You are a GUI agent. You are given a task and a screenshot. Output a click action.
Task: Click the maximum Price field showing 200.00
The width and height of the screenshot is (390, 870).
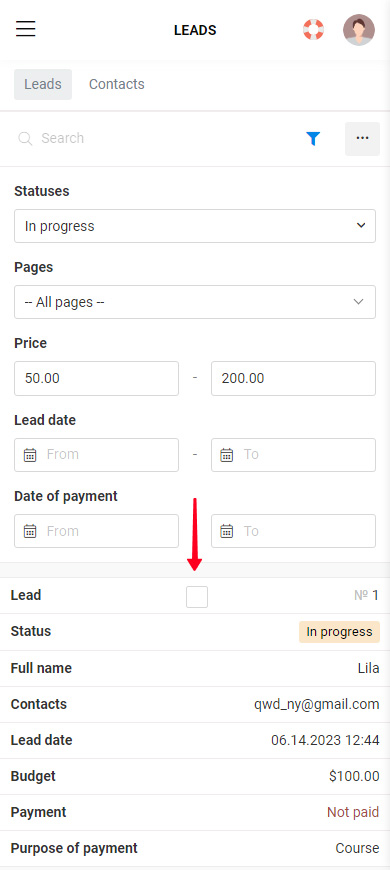click(x=293, y=378)
